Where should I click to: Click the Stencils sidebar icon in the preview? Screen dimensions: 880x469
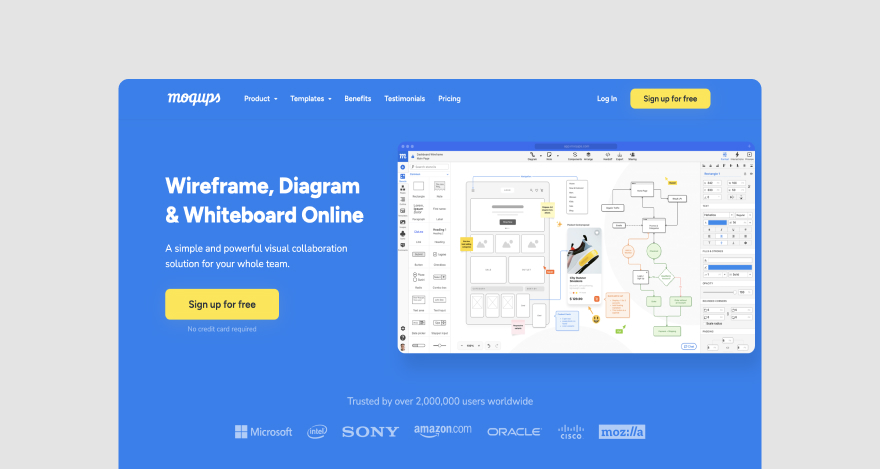(402, 178)
